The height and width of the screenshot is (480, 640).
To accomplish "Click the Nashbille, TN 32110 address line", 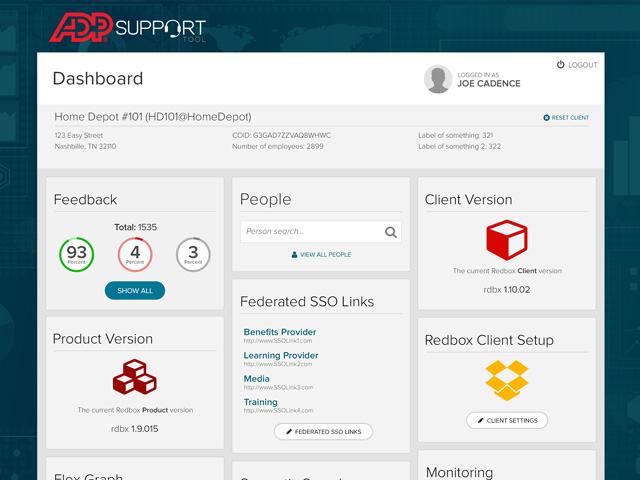I will click(x=85, y=146).
